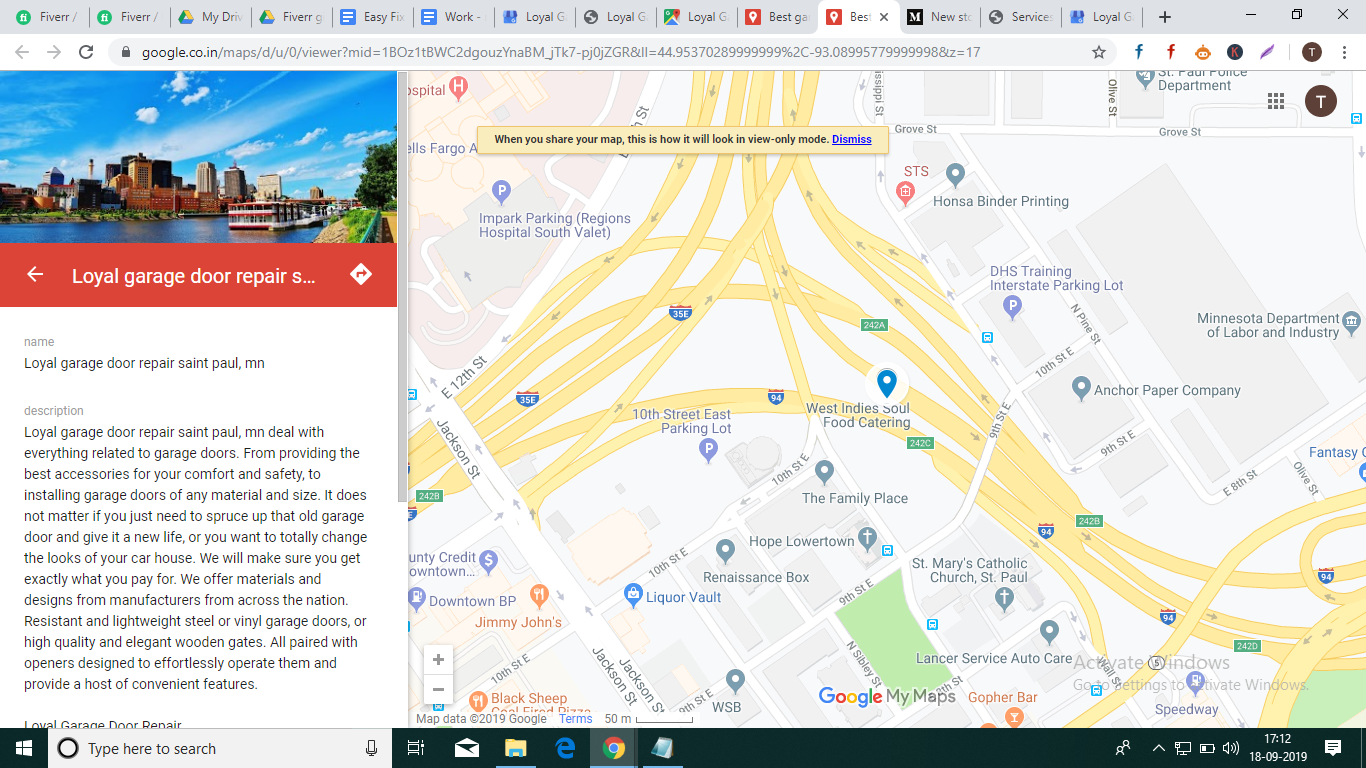1366x768 pixels.
Task: Open Google apps grid icon
Action: click(x=1275, y=100)
